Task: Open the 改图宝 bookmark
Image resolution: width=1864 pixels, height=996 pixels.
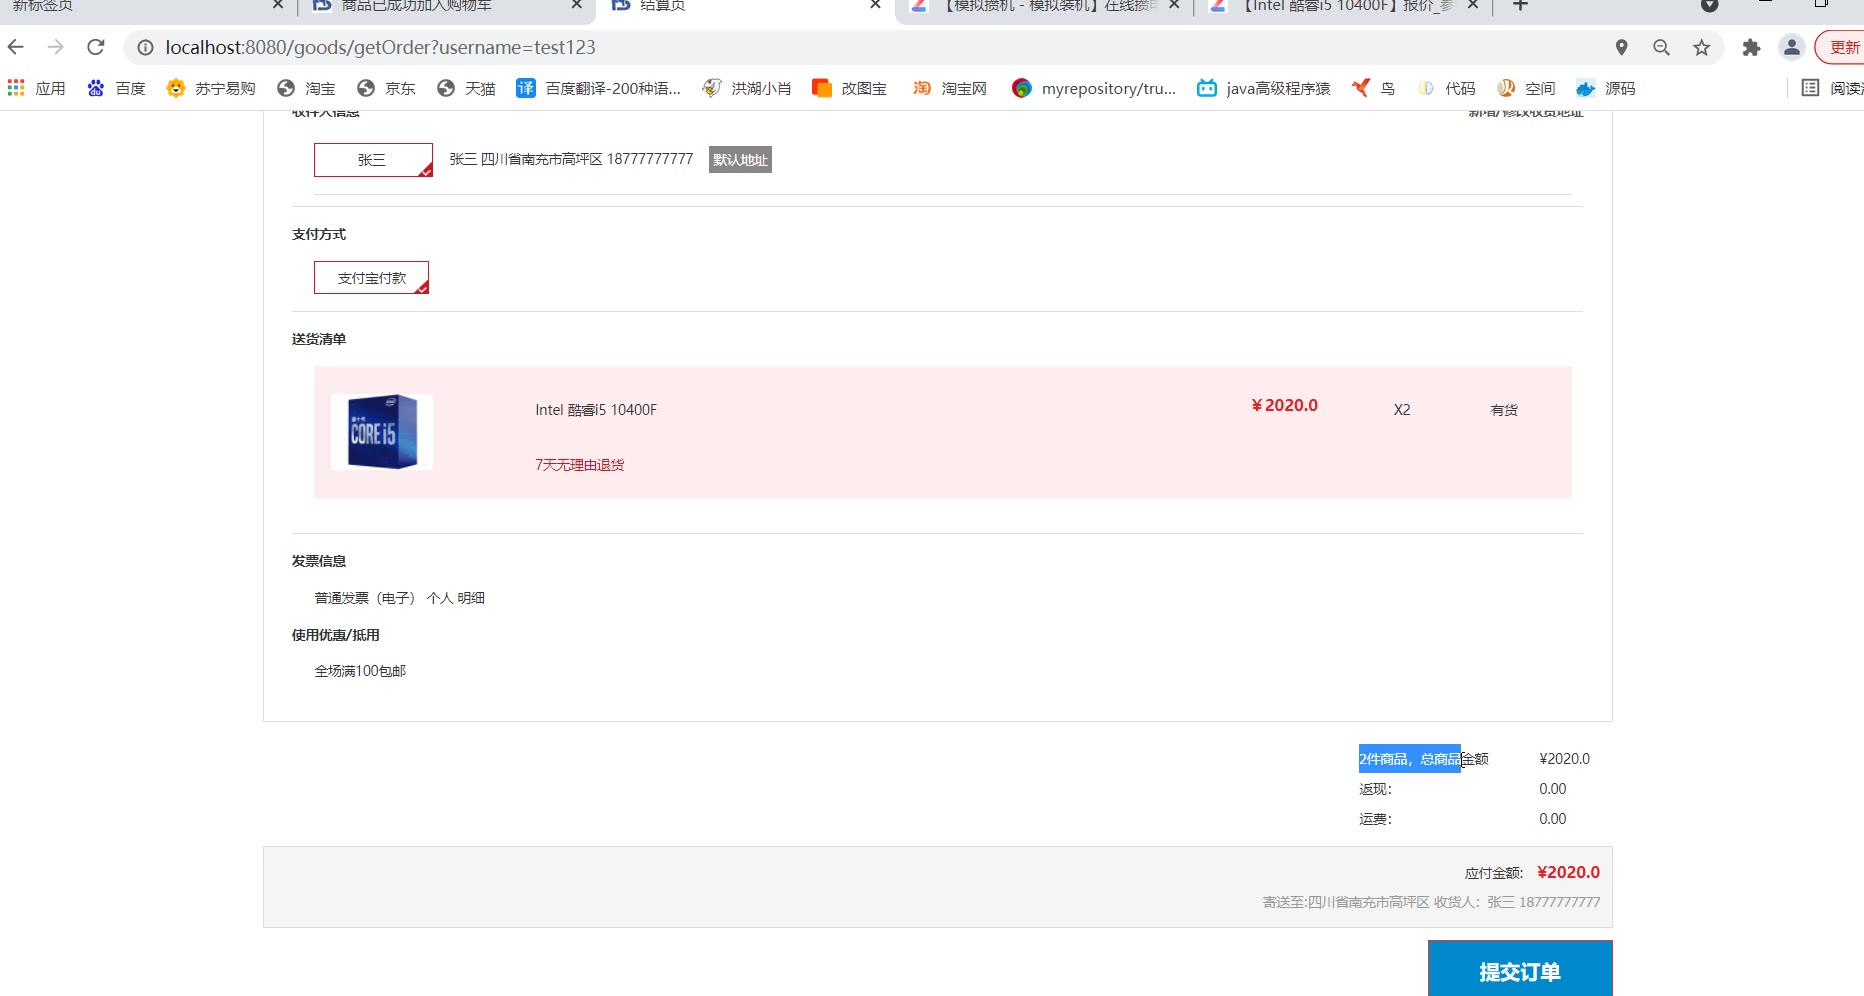Action: click(x=849, y=88)
